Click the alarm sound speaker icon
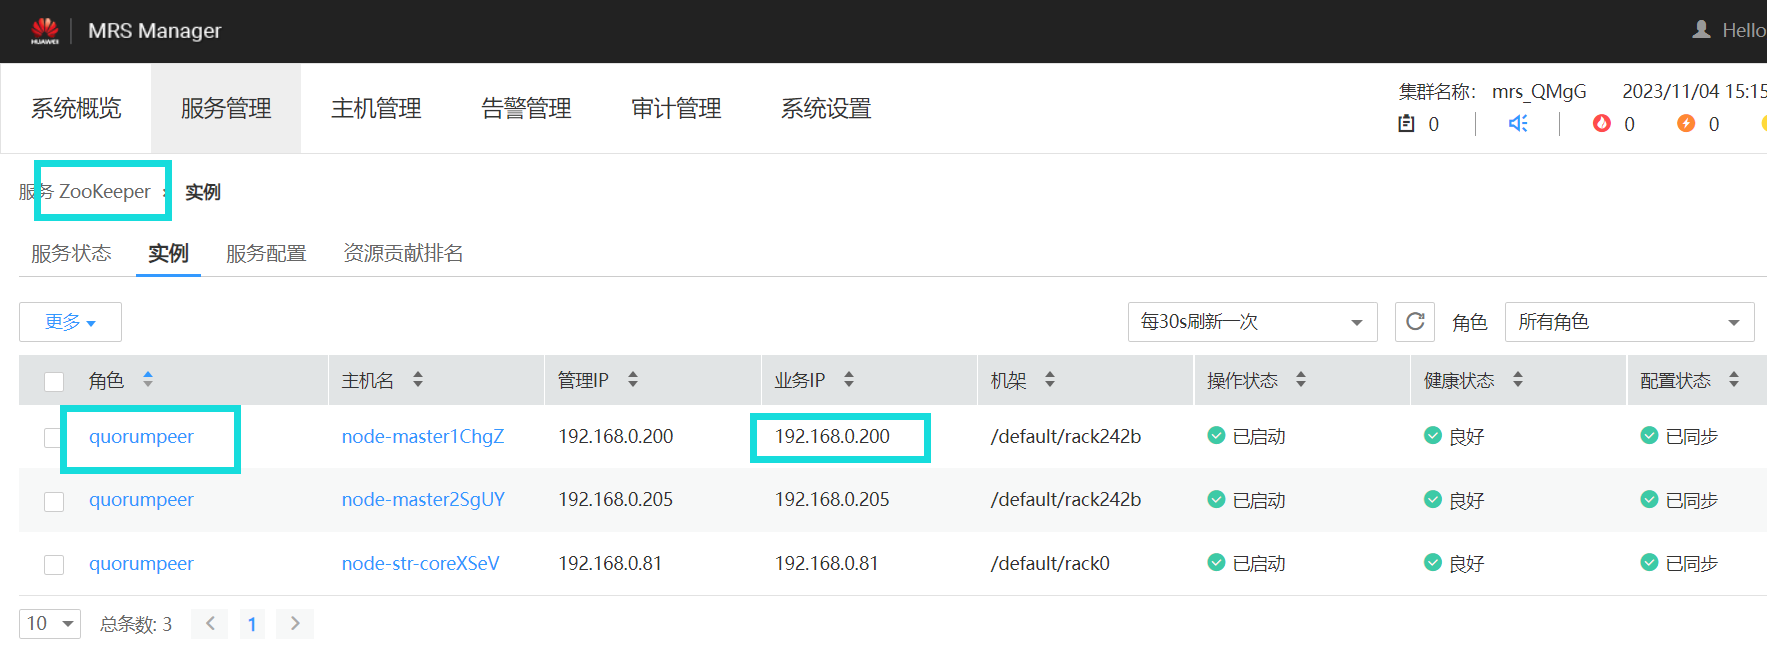 (1518, 123)
